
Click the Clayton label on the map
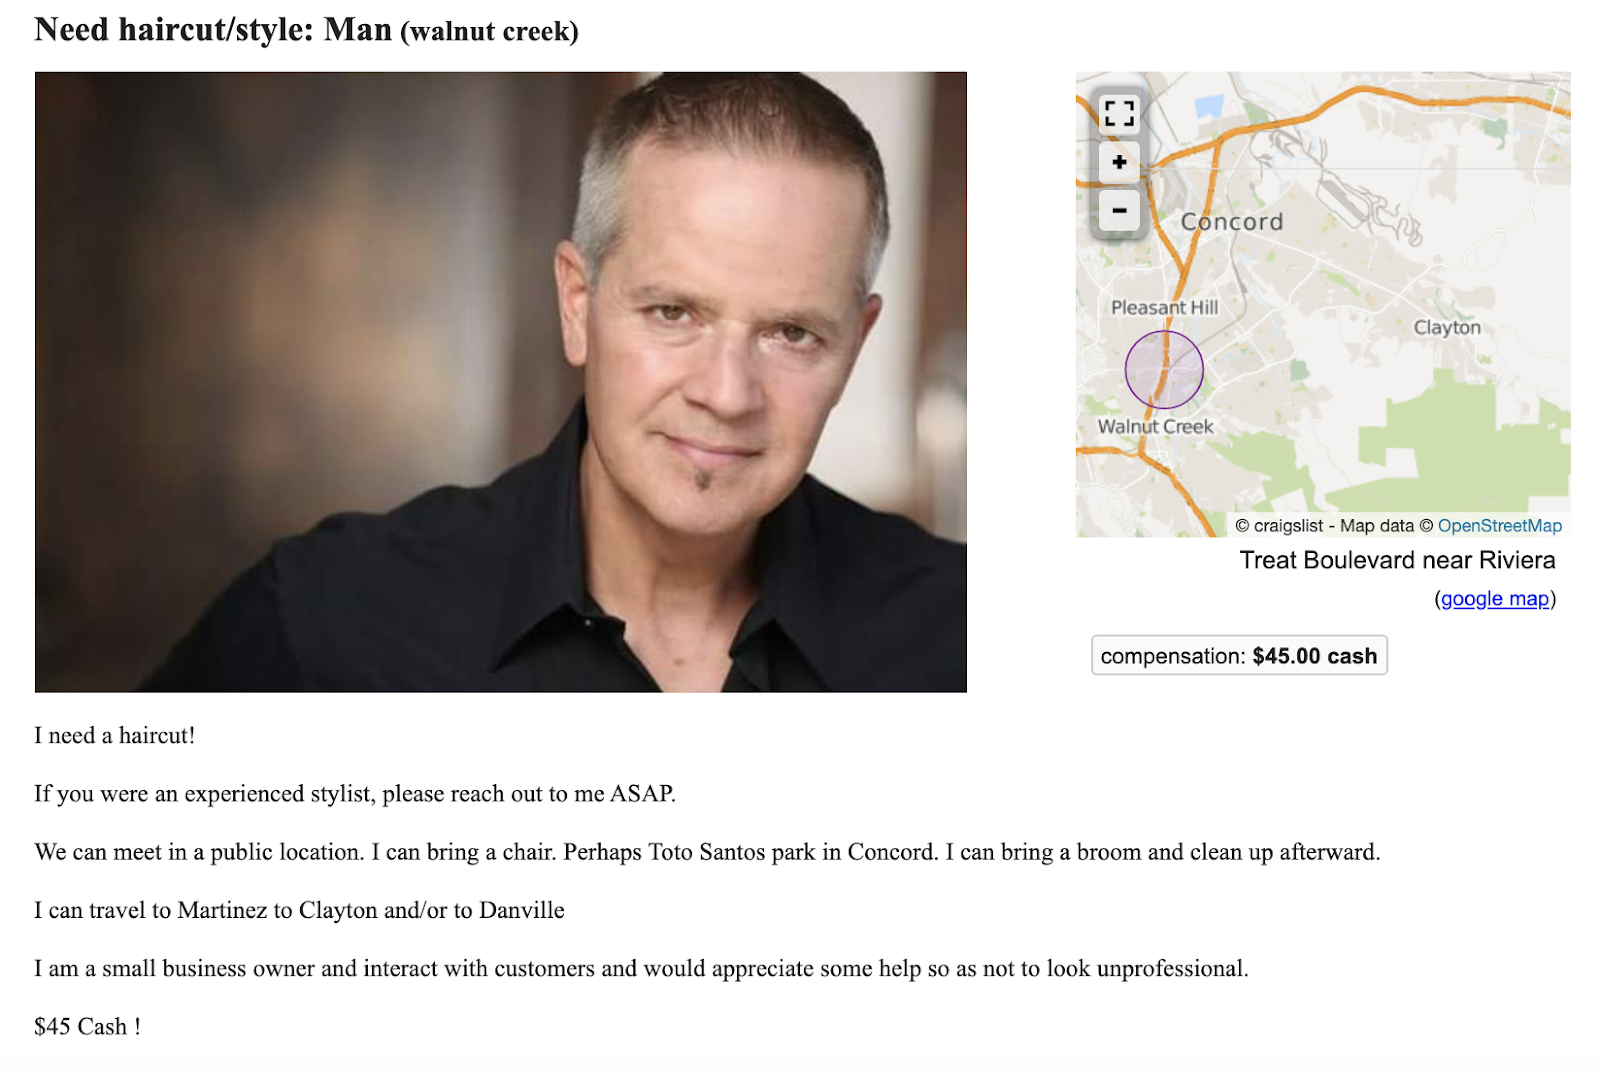coord(1446,328)
